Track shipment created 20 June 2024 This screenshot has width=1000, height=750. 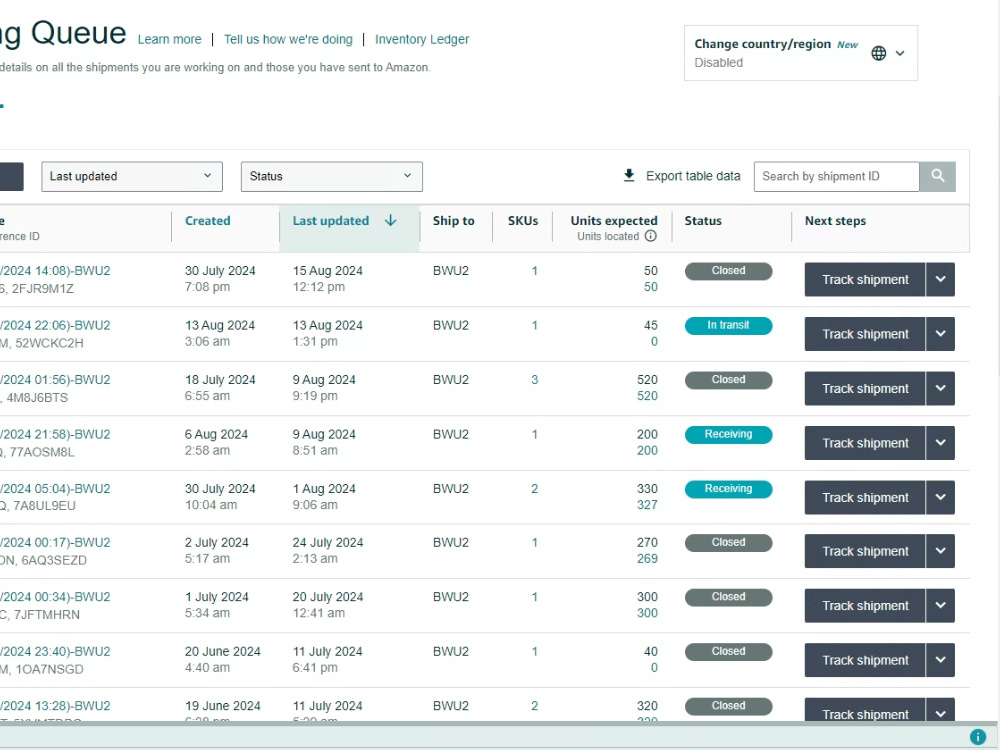865,660
